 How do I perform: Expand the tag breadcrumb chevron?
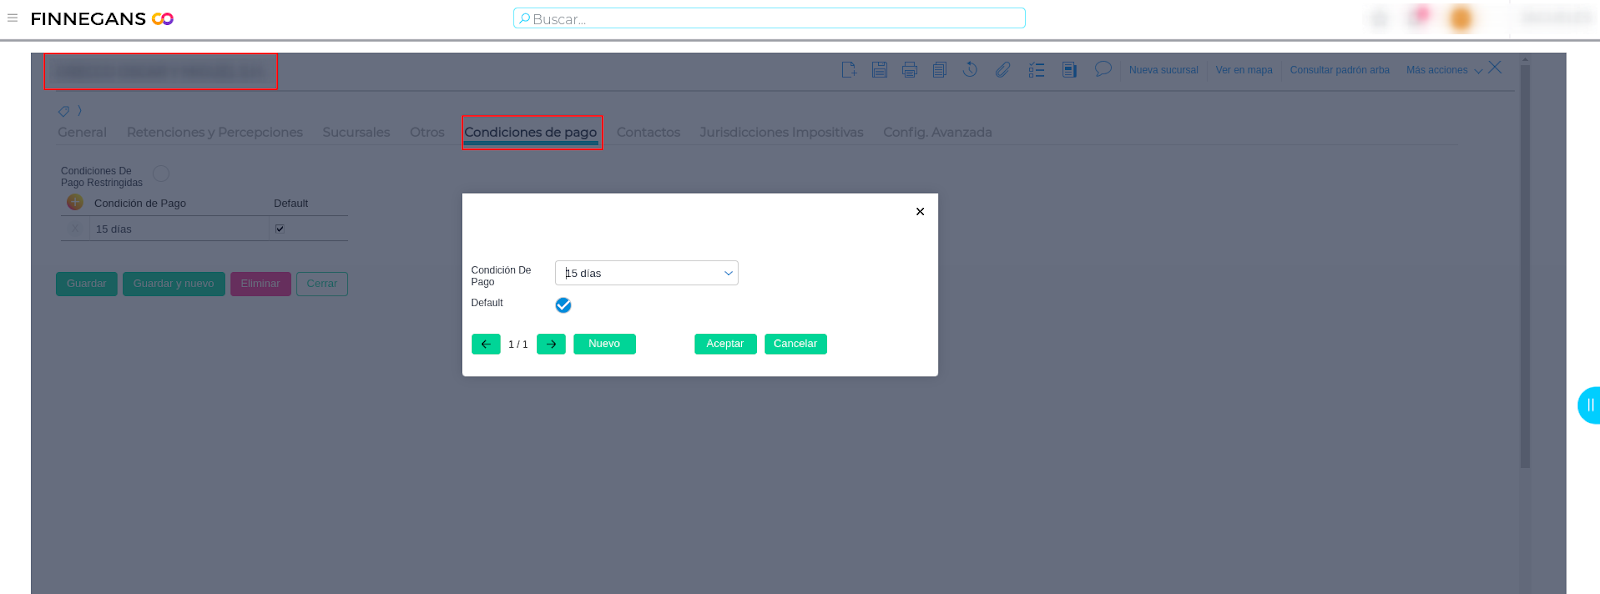80,111
